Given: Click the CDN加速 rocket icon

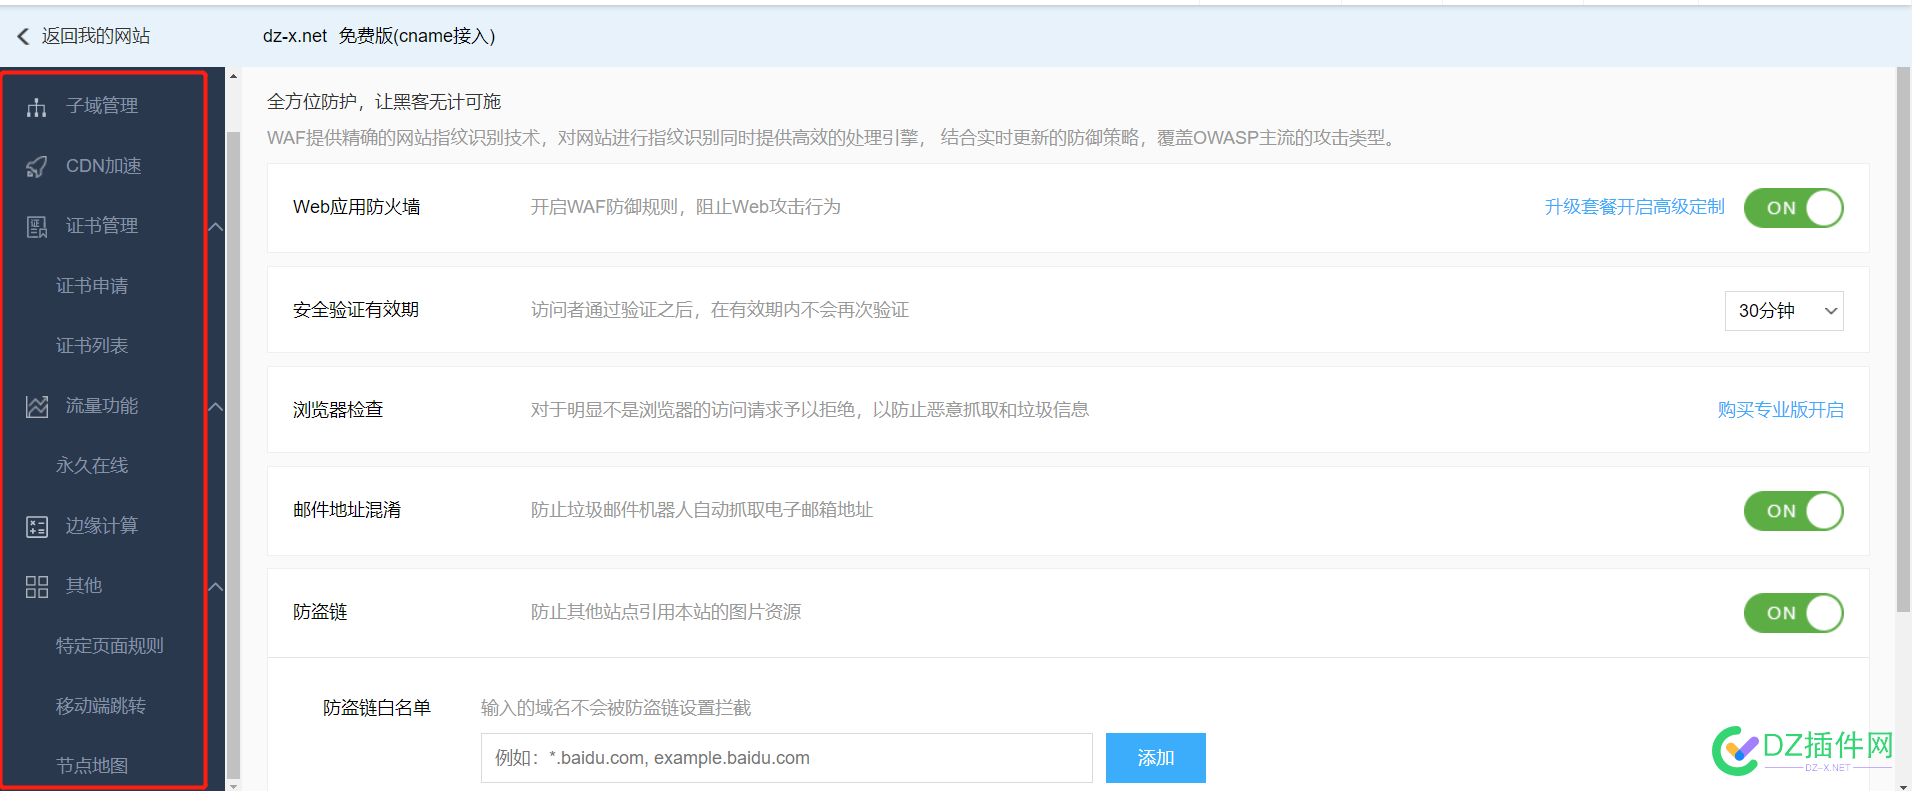Looking at the screenshot, I should (x=37, y=167).
